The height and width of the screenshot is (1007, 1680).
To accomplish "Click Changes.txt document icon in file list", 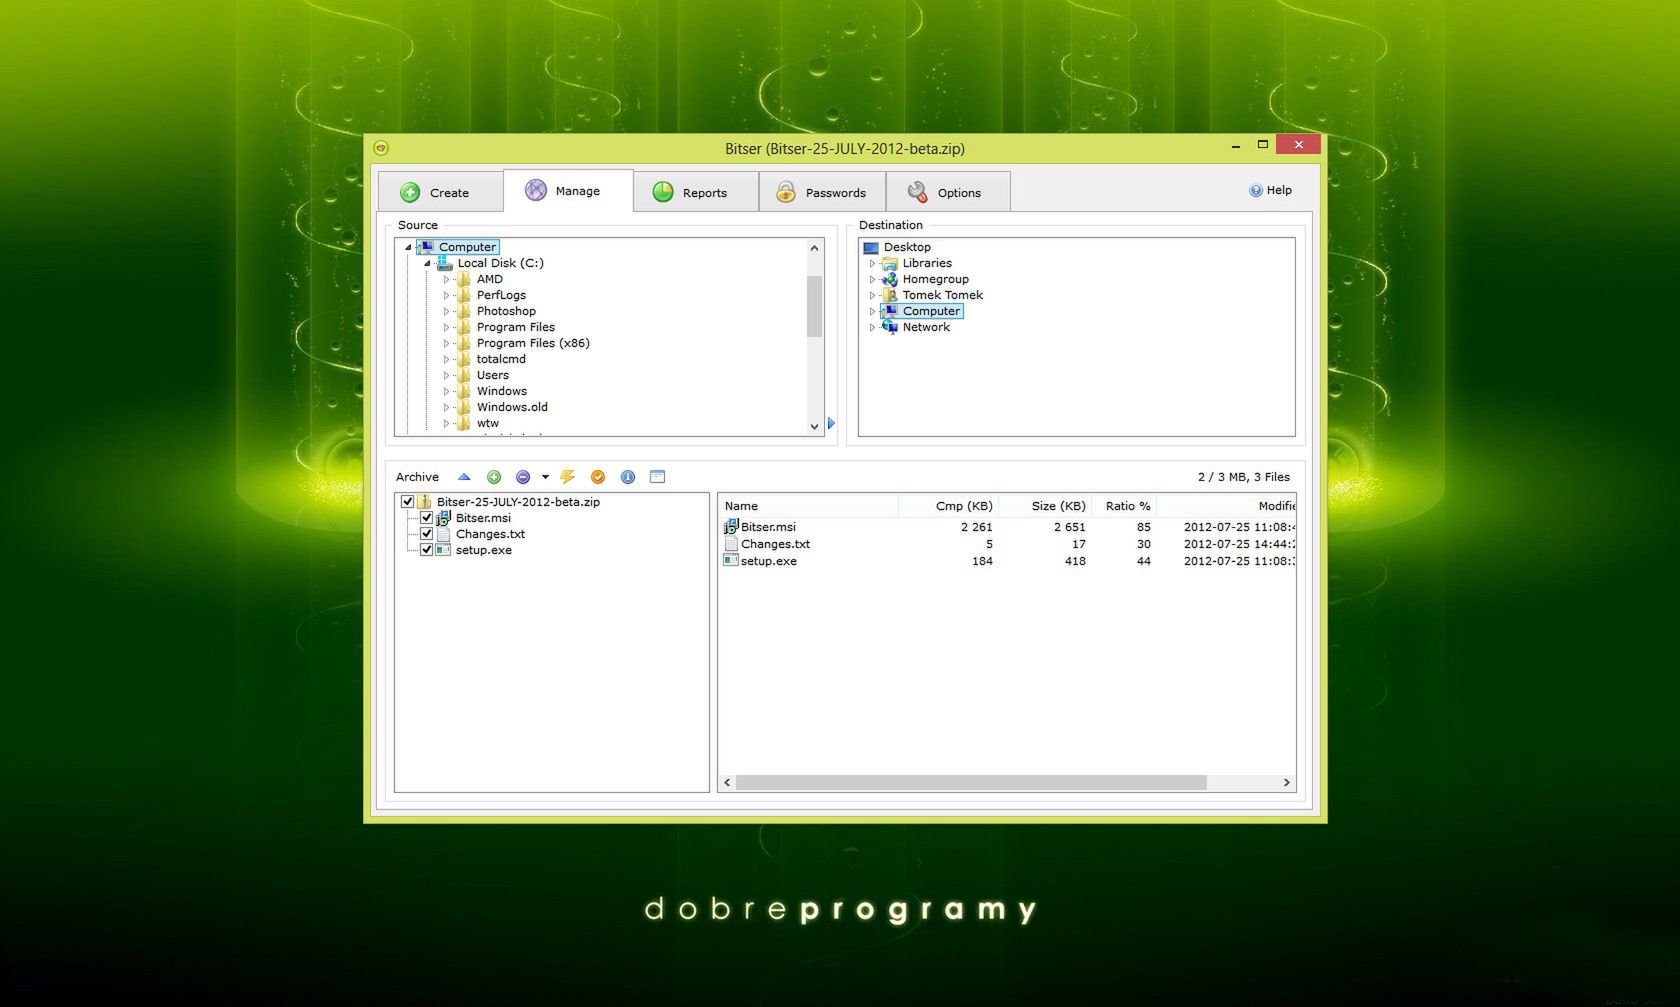I will point(731,544).
